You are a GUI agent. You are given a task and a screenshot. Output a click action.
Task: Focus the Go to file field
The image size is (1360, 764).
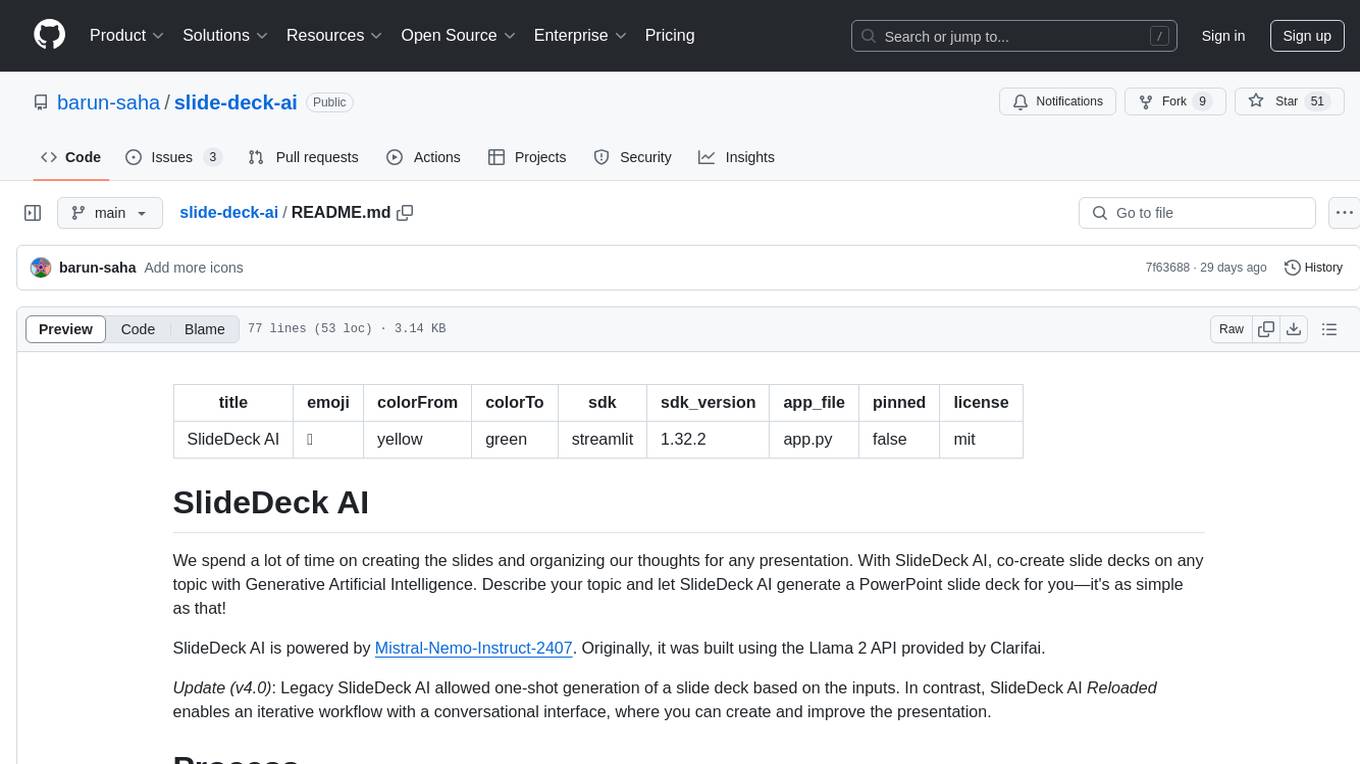point(1197,213)
